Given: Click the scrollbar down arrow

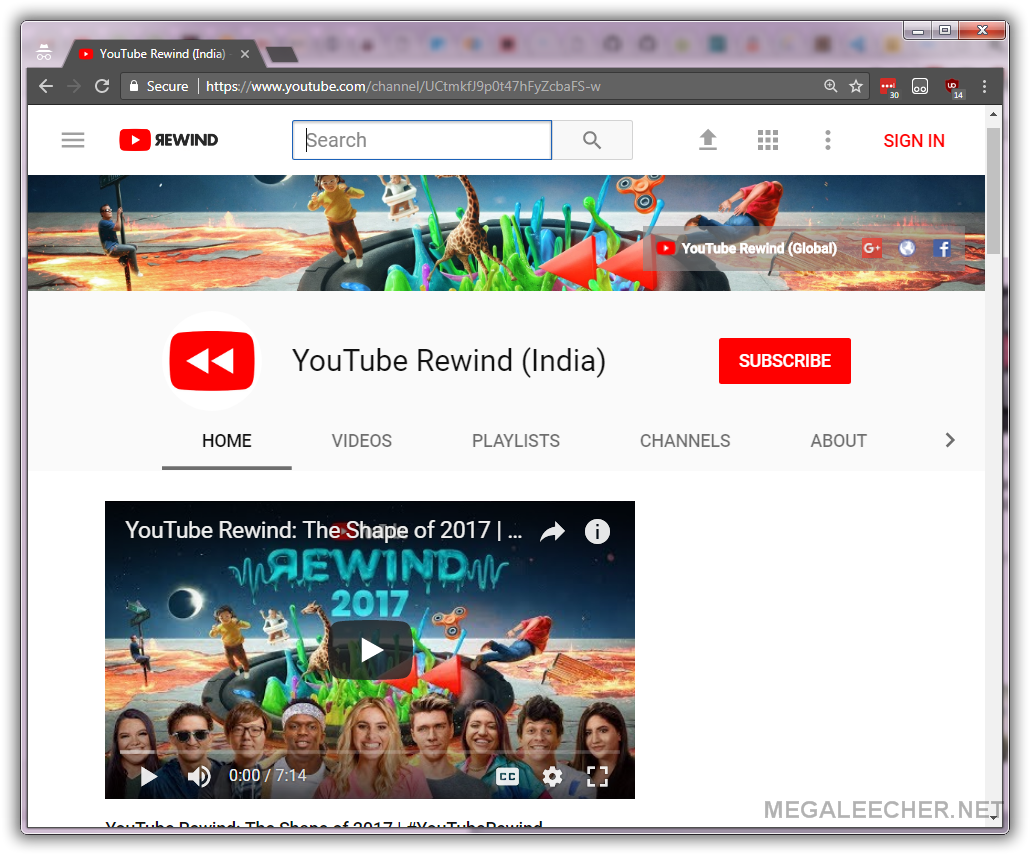Looking at the screenshot, I should 993,817.
